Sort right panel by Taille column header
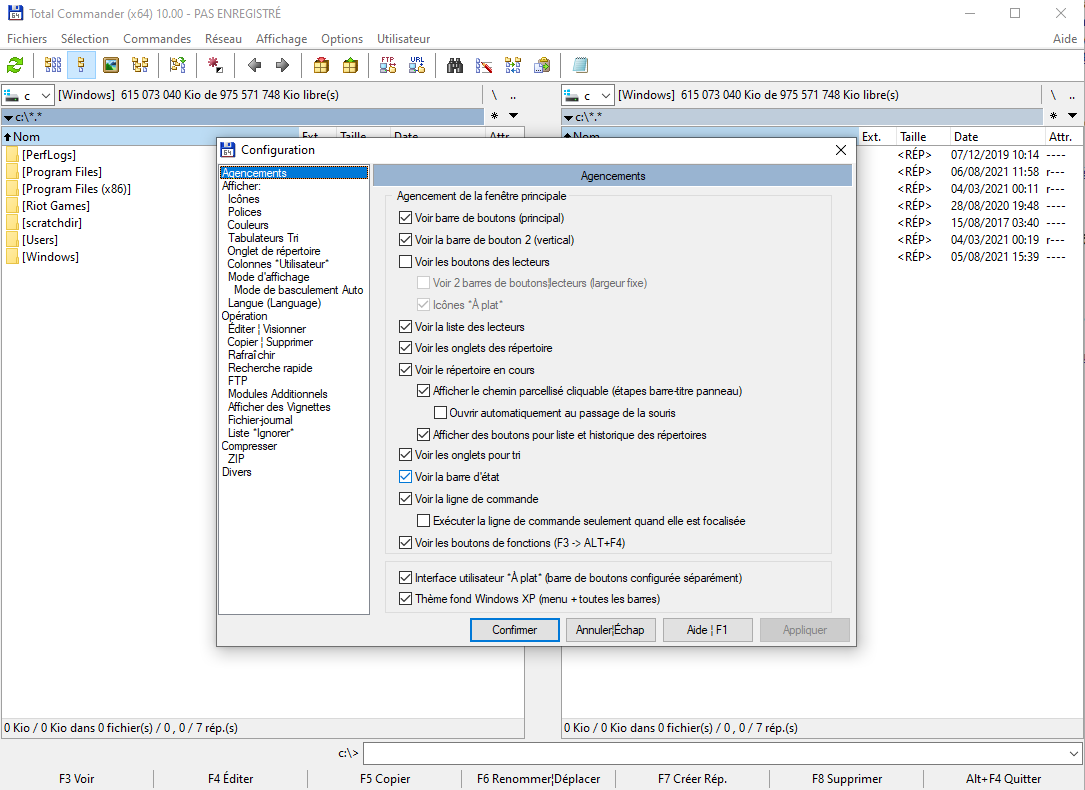Viewport: 1085px width, 790px height. click(x=922, y=137)
